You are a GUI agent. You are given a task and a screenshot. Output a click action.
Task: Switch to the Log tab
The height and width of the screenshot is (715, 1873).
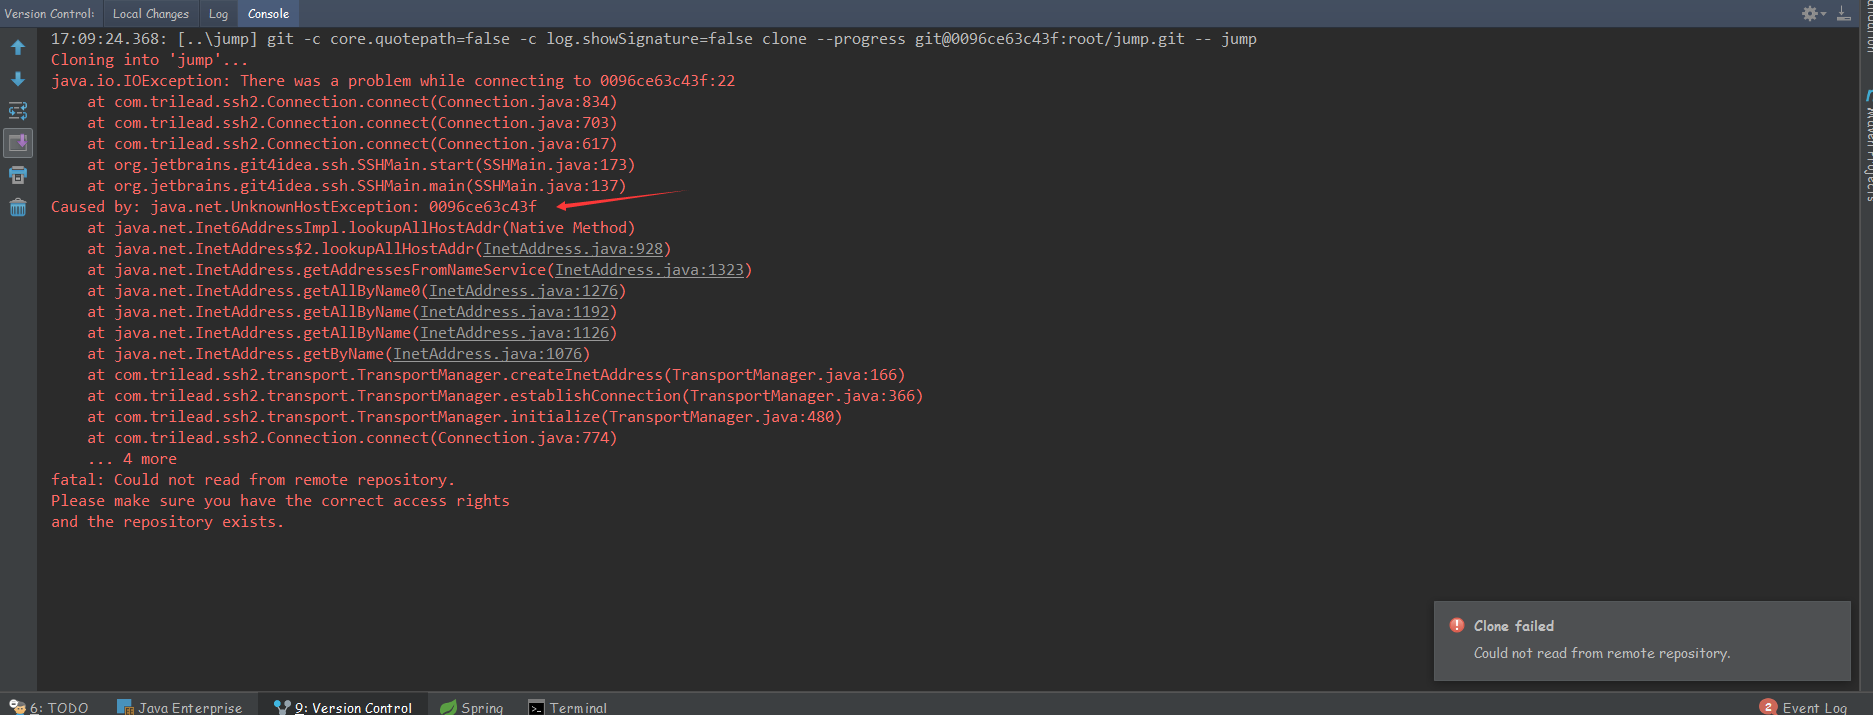(218, 13)
